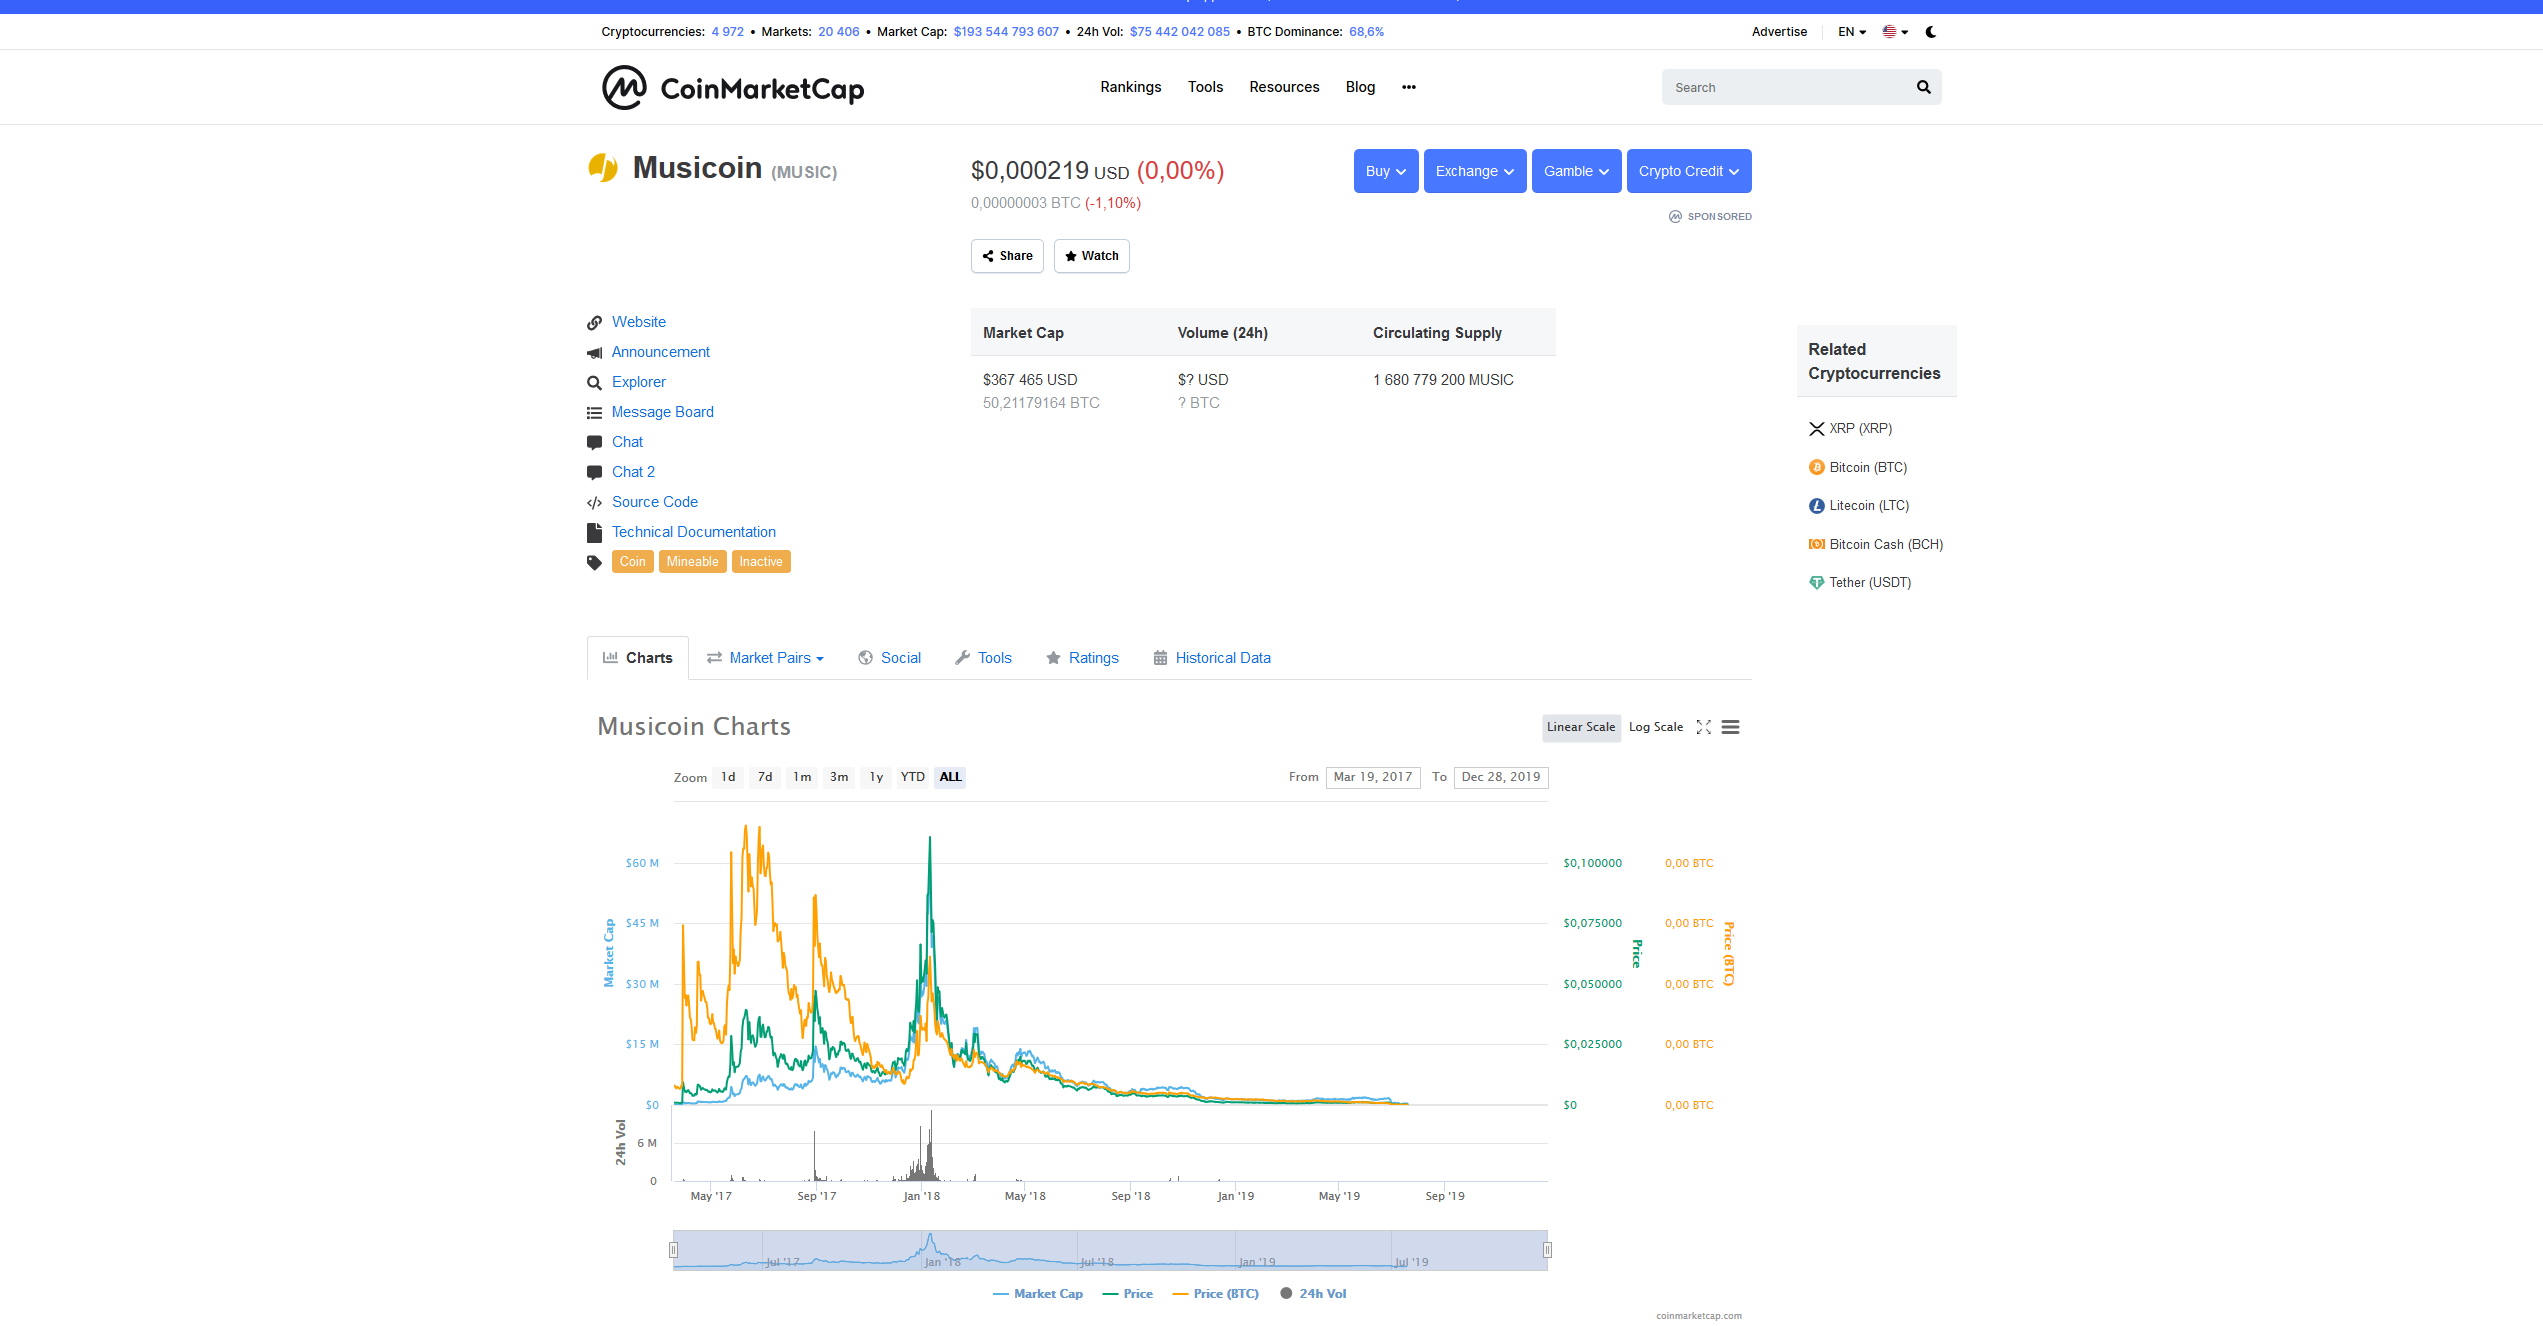Switch to the Tools tab
This screenshot has height=1326, width=2543.
pos(983,658)
